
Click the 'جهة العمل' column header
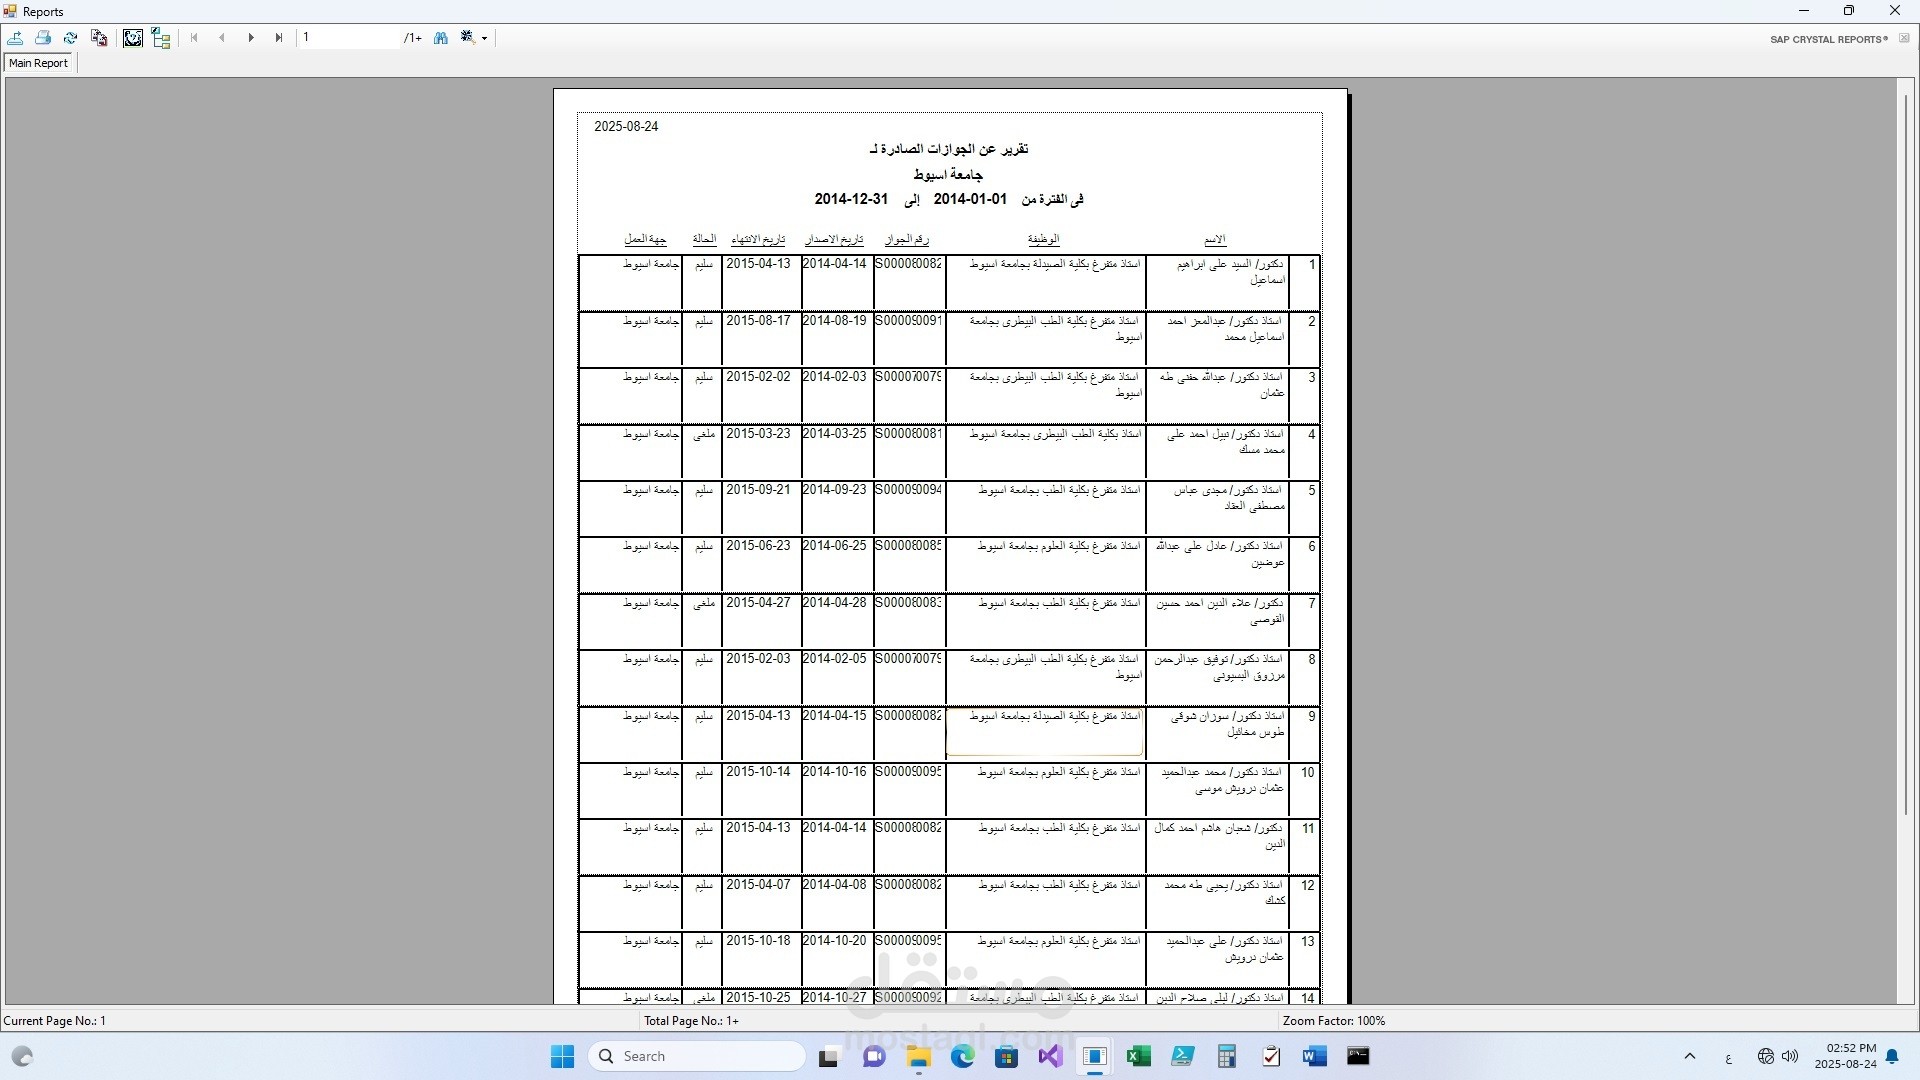[x=646, y=240]
